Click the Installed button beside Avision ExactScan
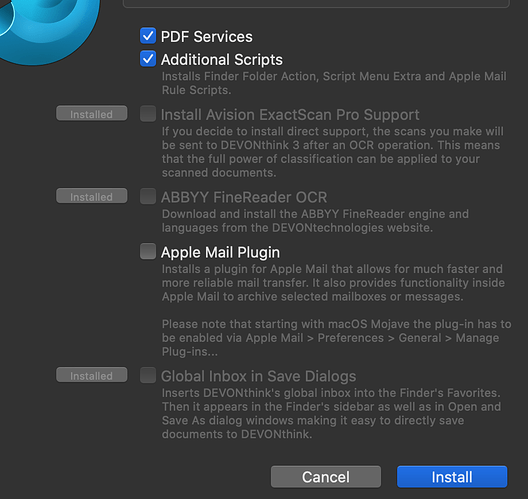Image resolution: width=528 pixels, height=499 pixels. pyautogui.click(x=92, y=113)
